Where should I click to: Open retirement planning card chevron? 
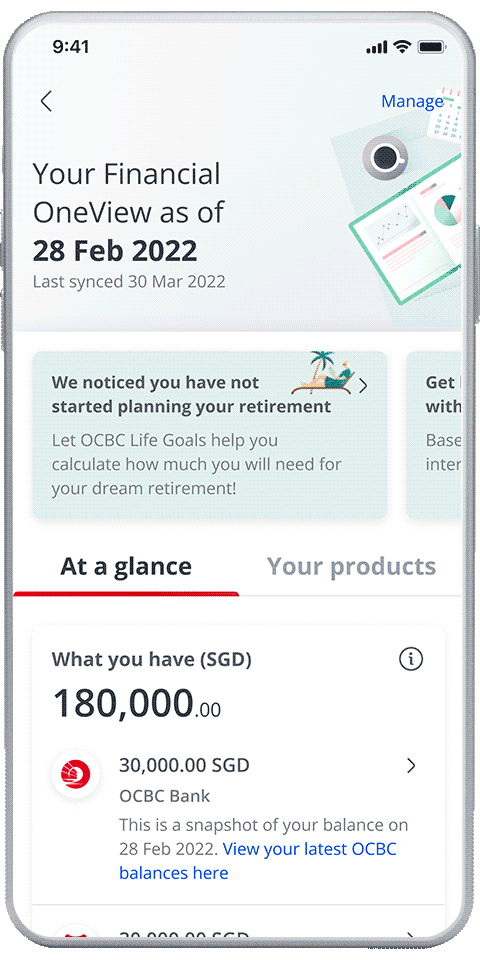click(x=363, y=385)
